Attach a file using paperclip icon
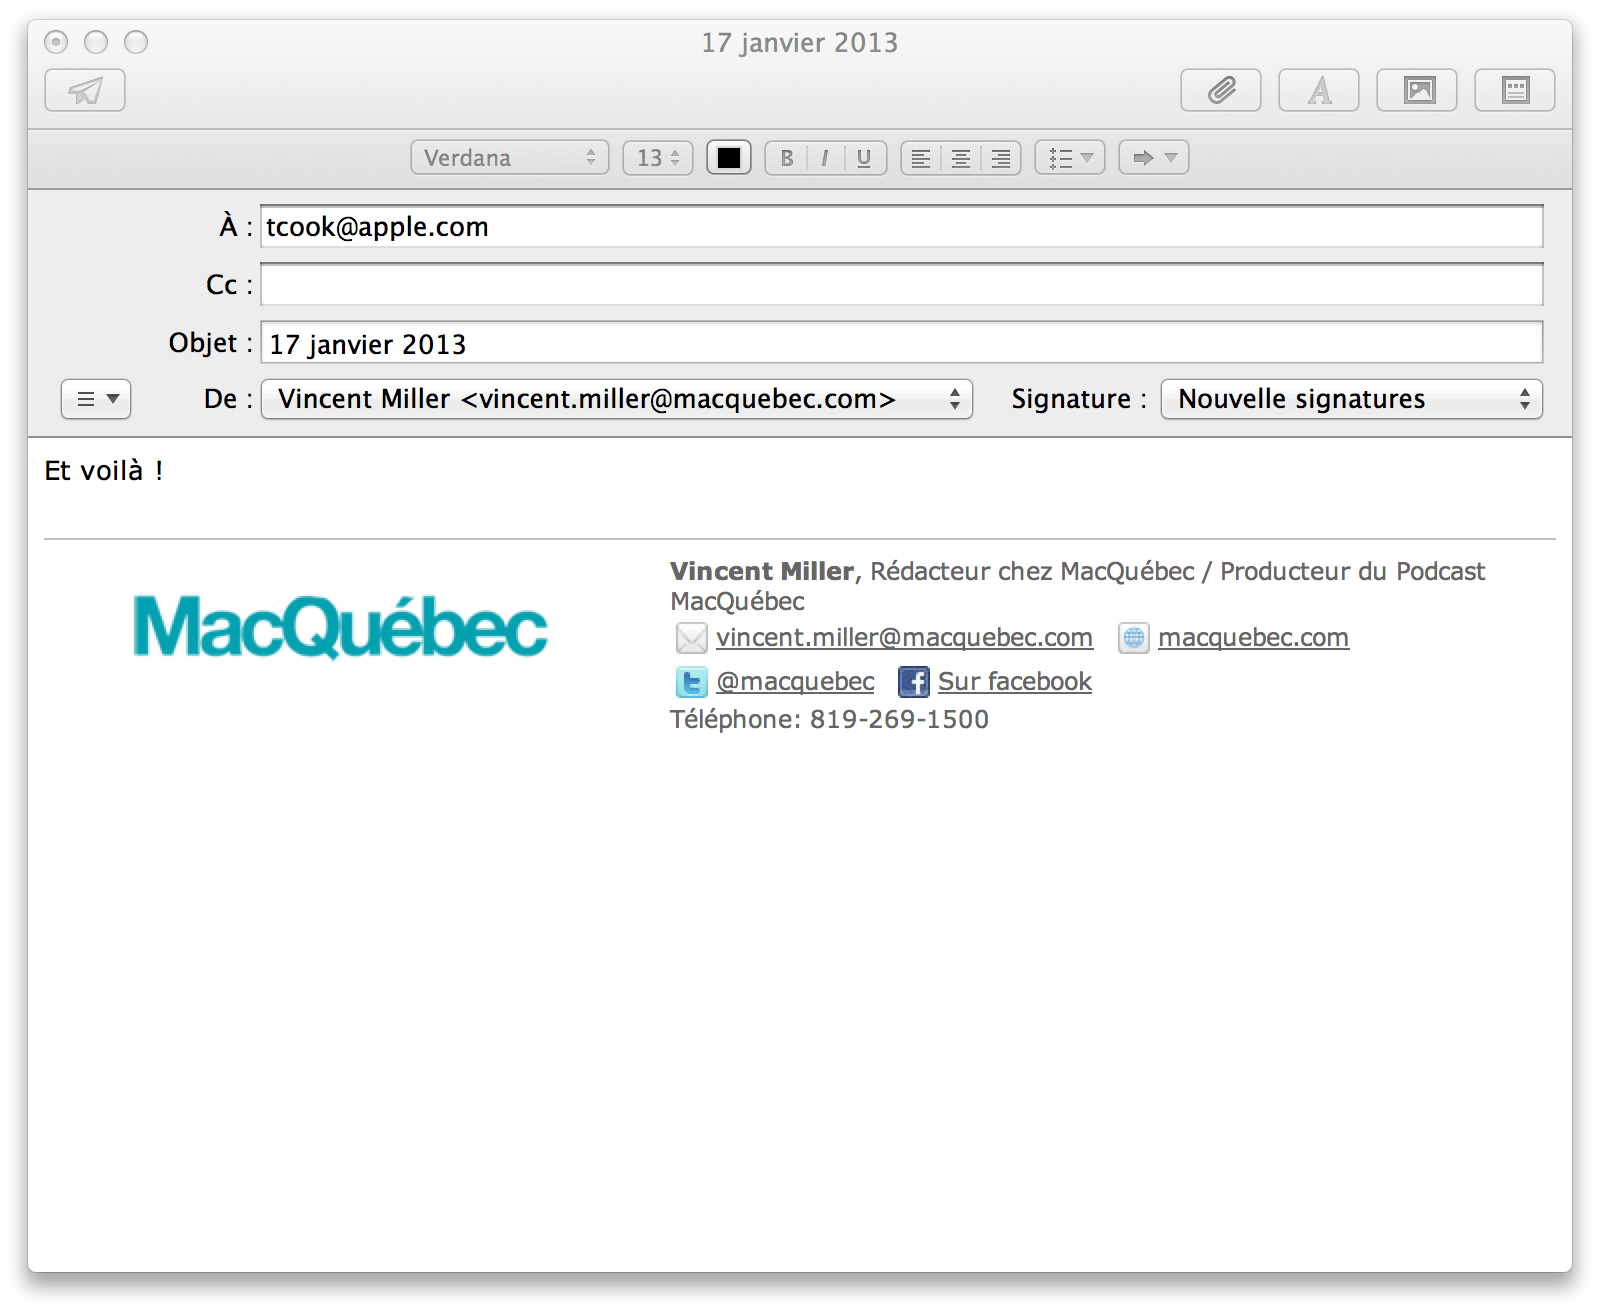 1221,90
